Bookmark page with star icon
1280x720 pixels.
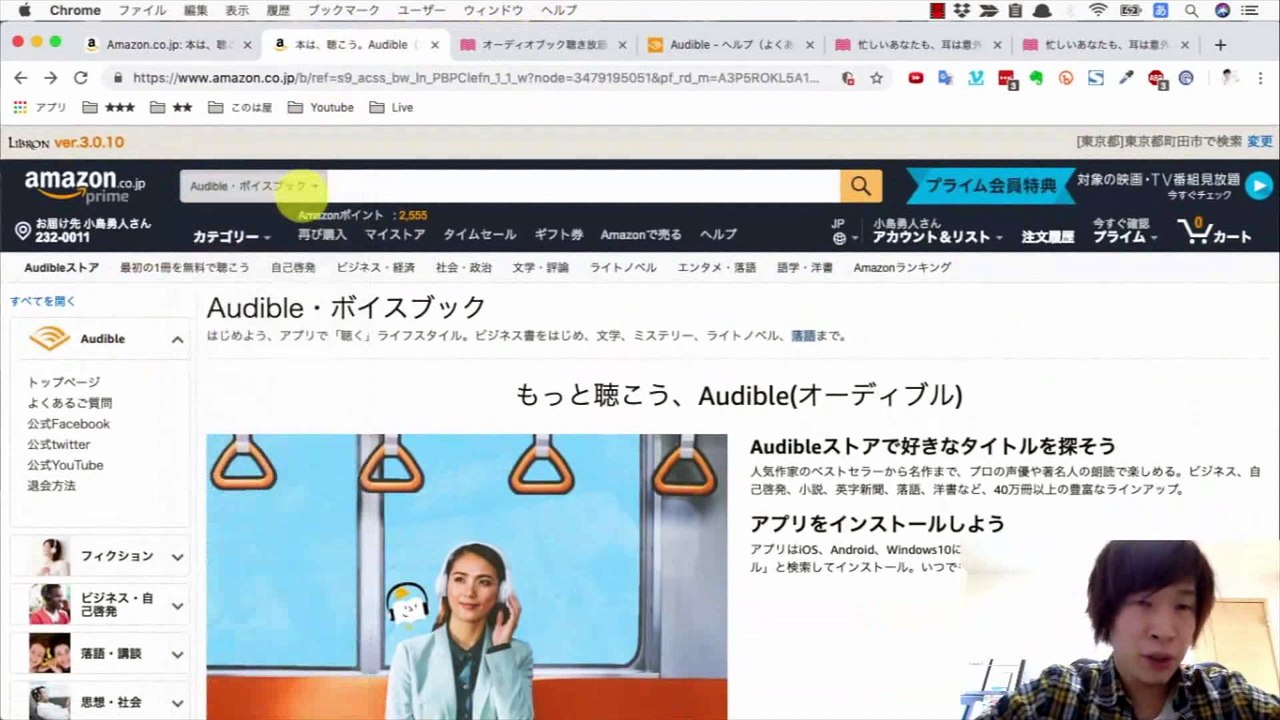(x=876, y=77)
